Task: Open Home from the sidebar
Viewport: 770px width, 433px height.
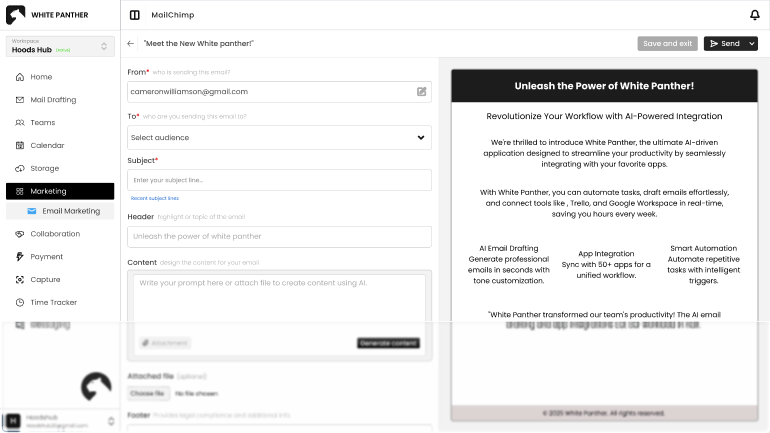Action: pos(41,77)
